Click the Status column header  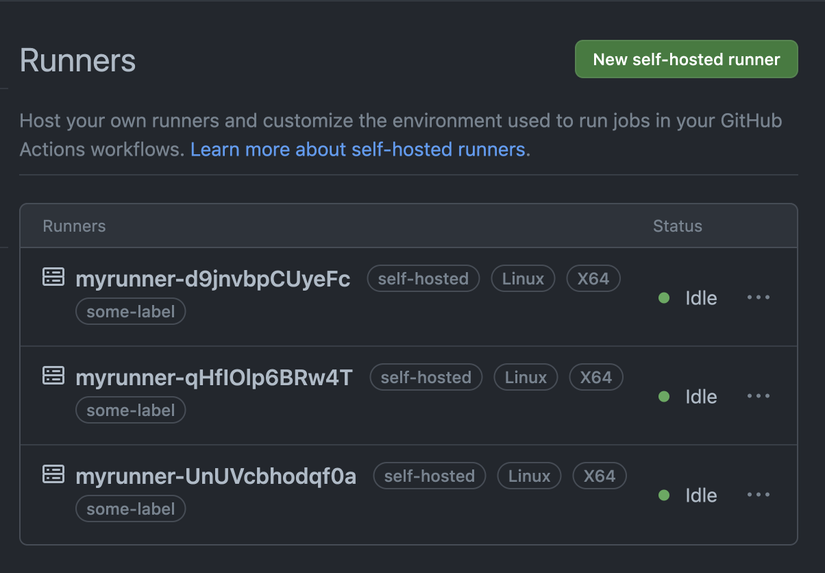(677, 226)
